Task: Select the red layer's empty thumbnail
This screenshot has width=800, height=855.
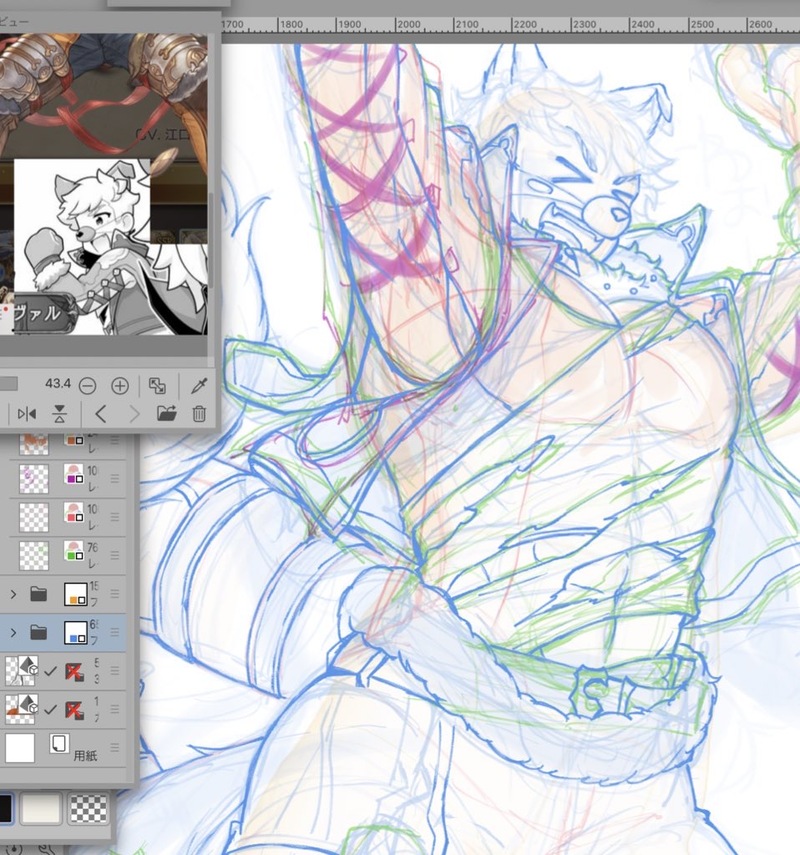Action: coord(34,517)
